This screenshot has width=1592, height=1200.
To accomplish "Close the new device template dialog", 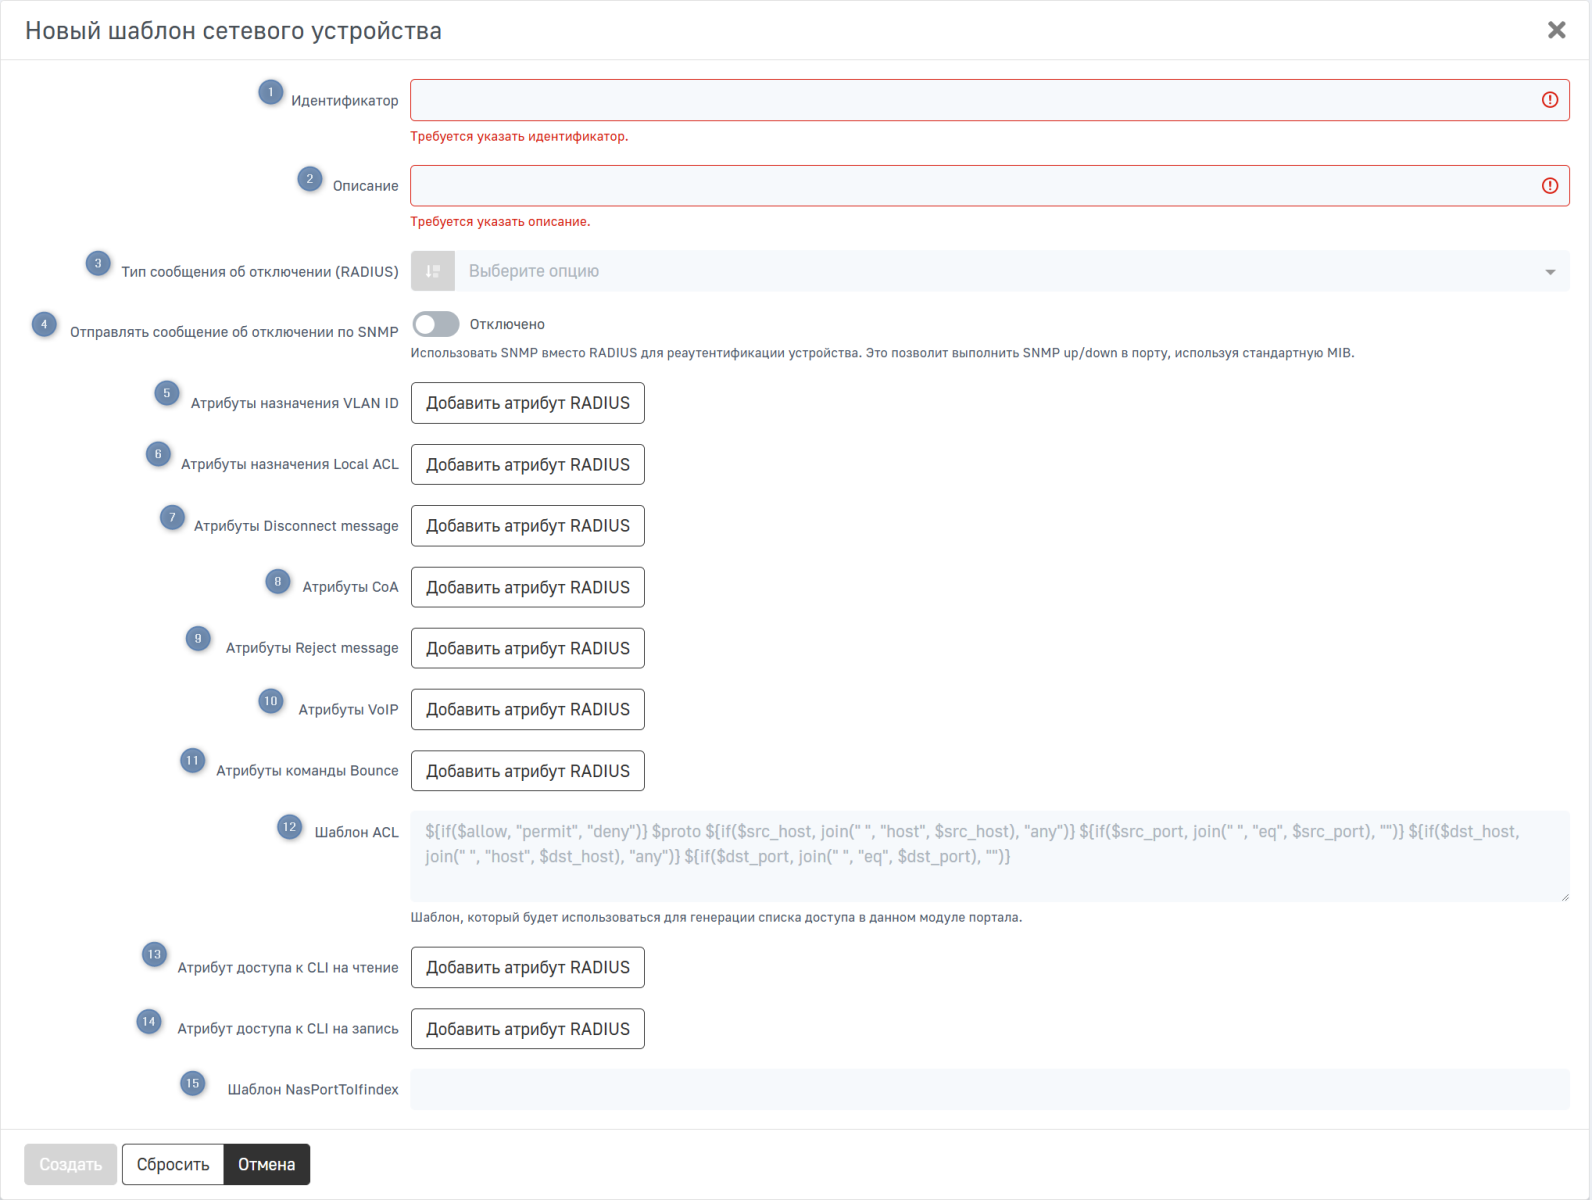I will pos(1556,30).
